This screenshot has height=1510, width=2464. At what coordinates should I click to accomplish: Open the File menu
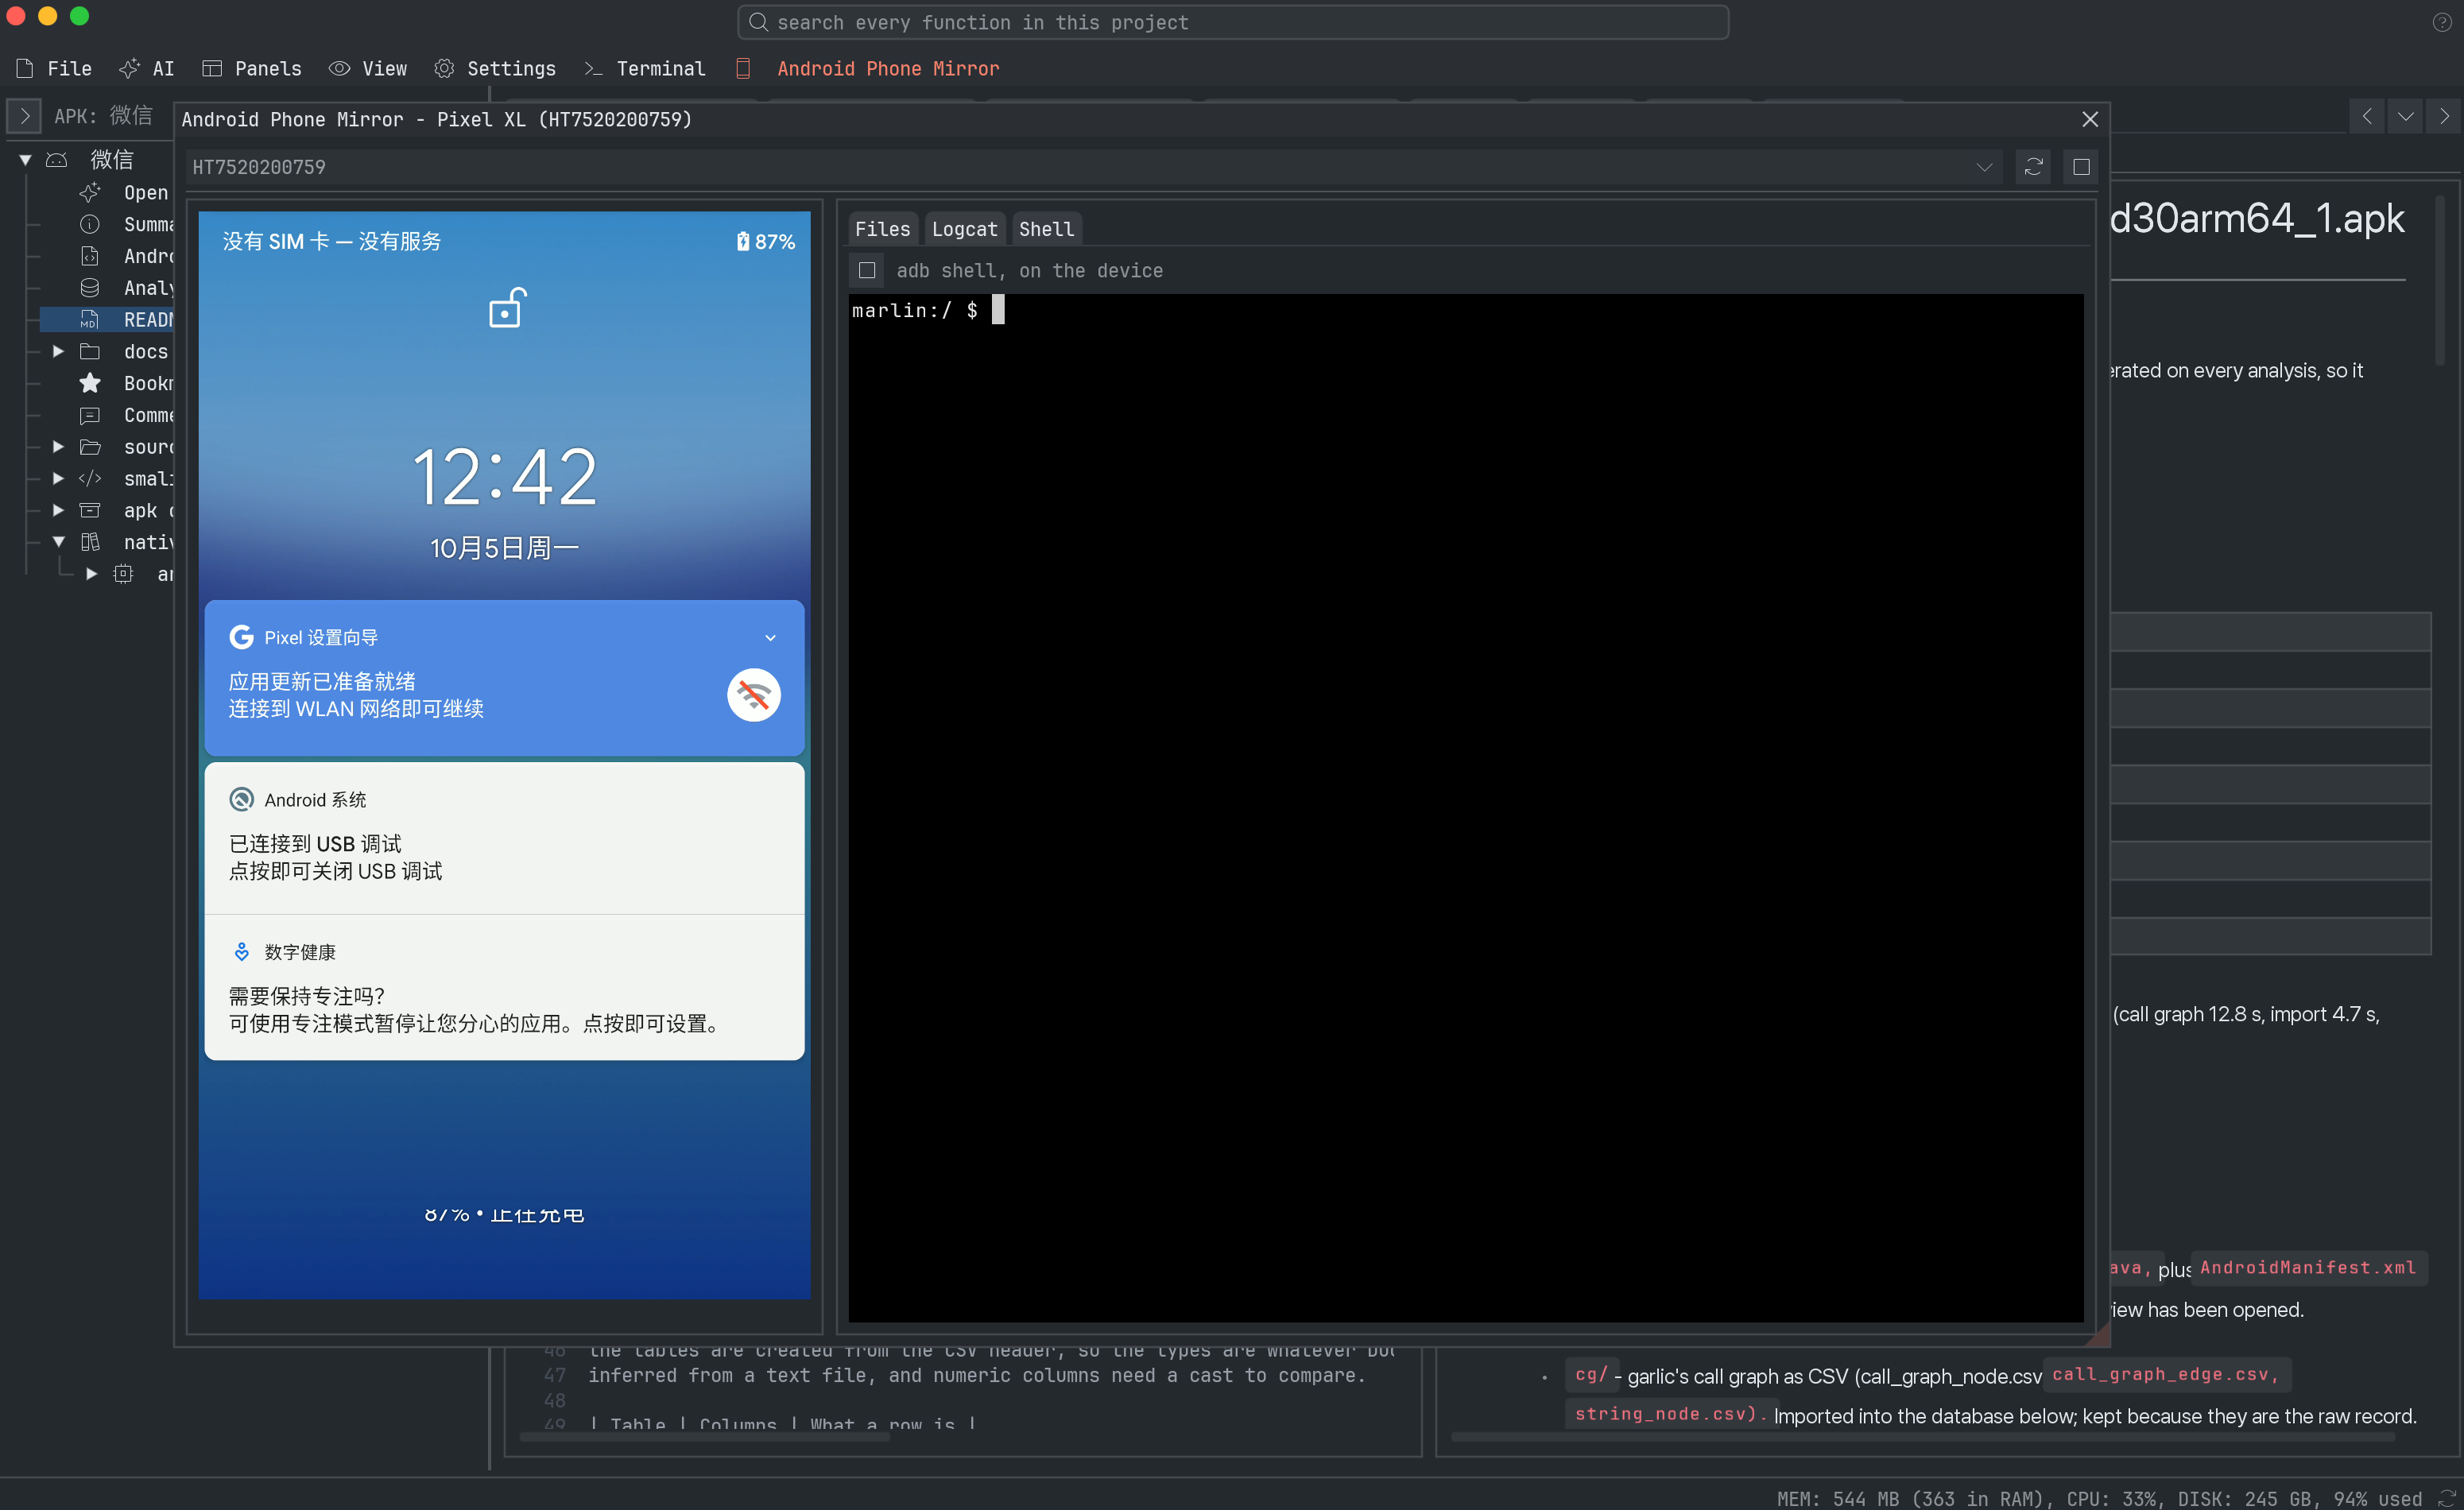point(54,68)
